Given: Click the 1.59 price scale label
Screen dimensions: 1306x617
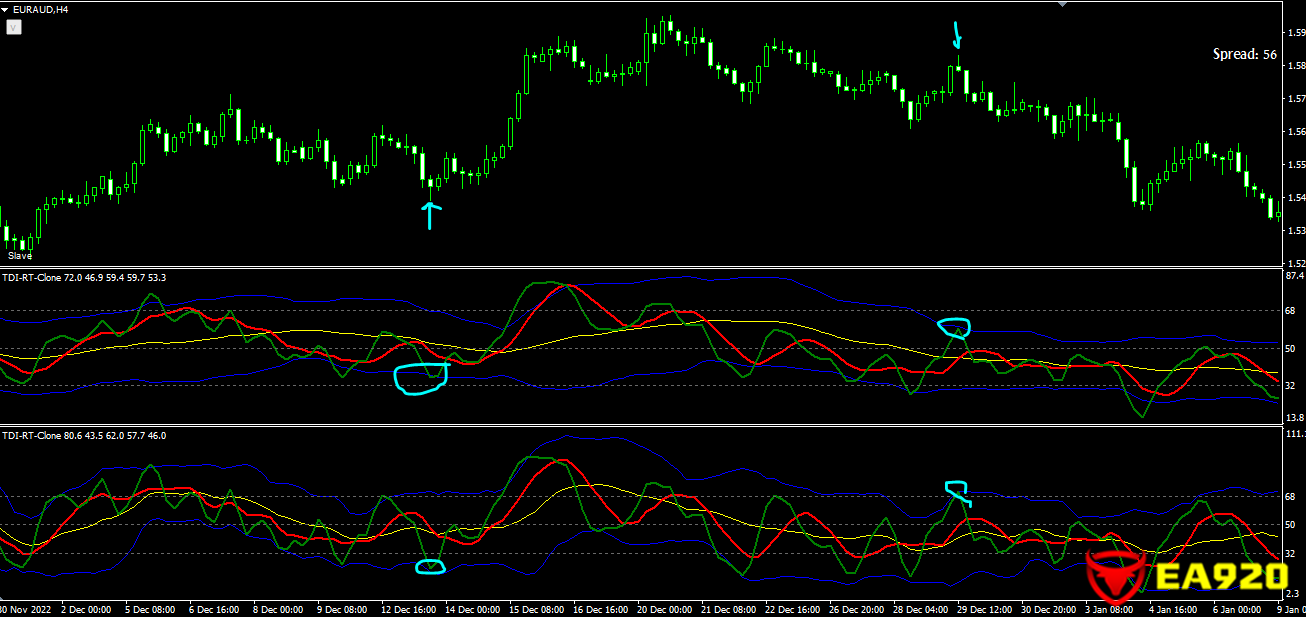Looking at the screenshot, I should [x=1294, y=33].
